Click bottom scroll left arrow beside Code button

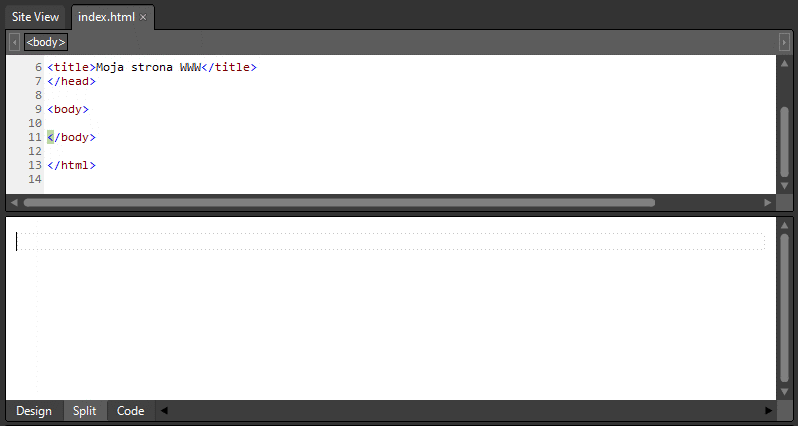click(164, 411)
